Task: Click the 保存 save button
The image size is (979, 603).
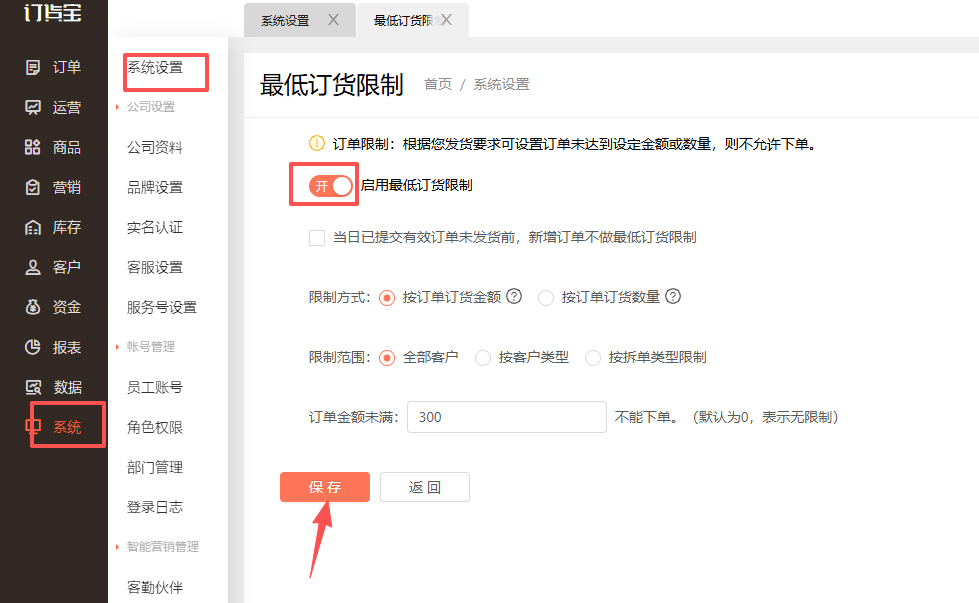Action: 325,487
